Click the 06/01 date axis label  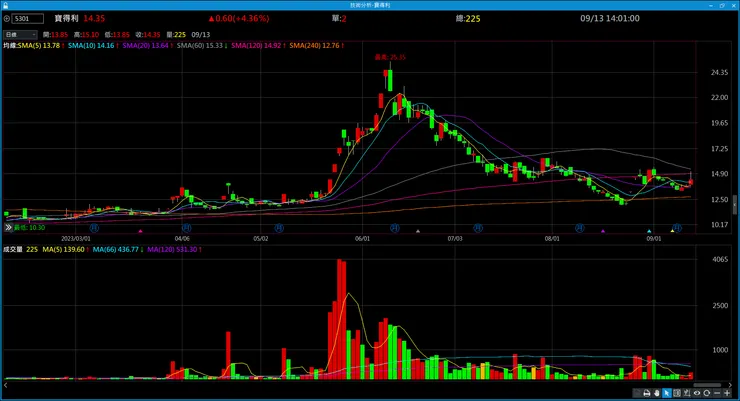[x=362, y=239]
